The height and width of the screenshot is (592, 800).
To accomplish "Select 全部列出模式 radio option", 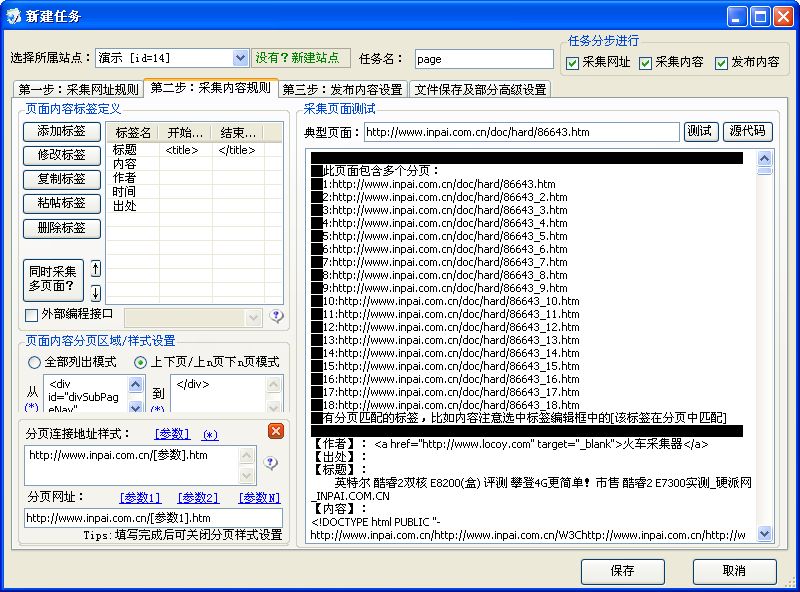I will coord(35,362).
